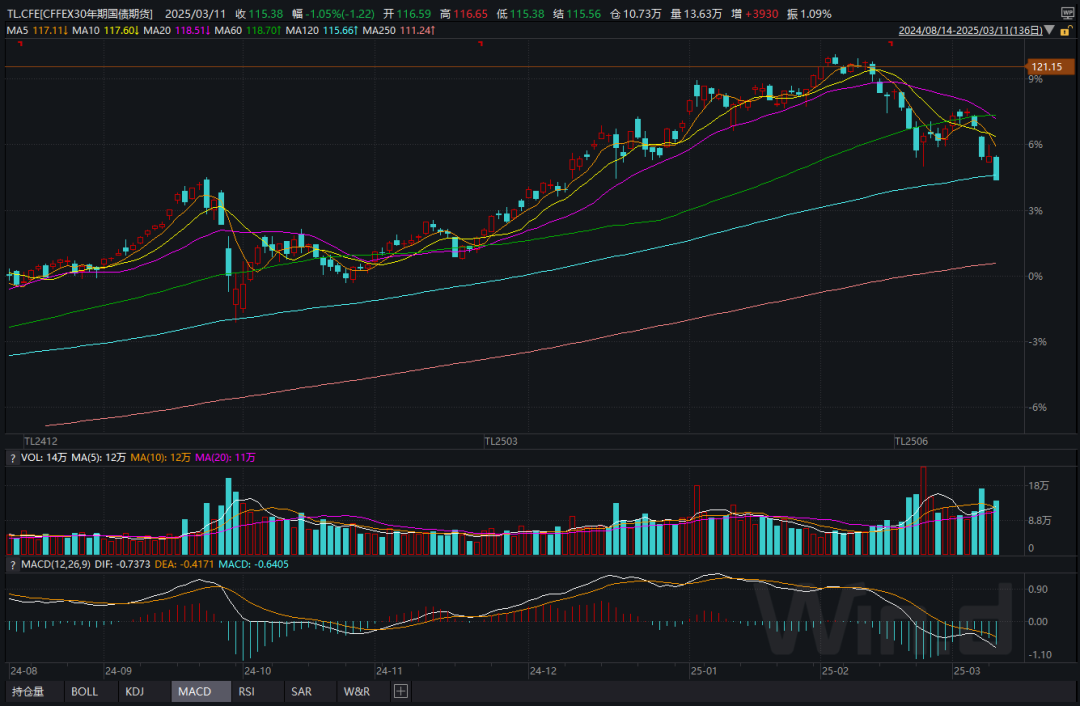Open the 持仓量 open interest tab

pyautogui.click(x=28, y=691)
